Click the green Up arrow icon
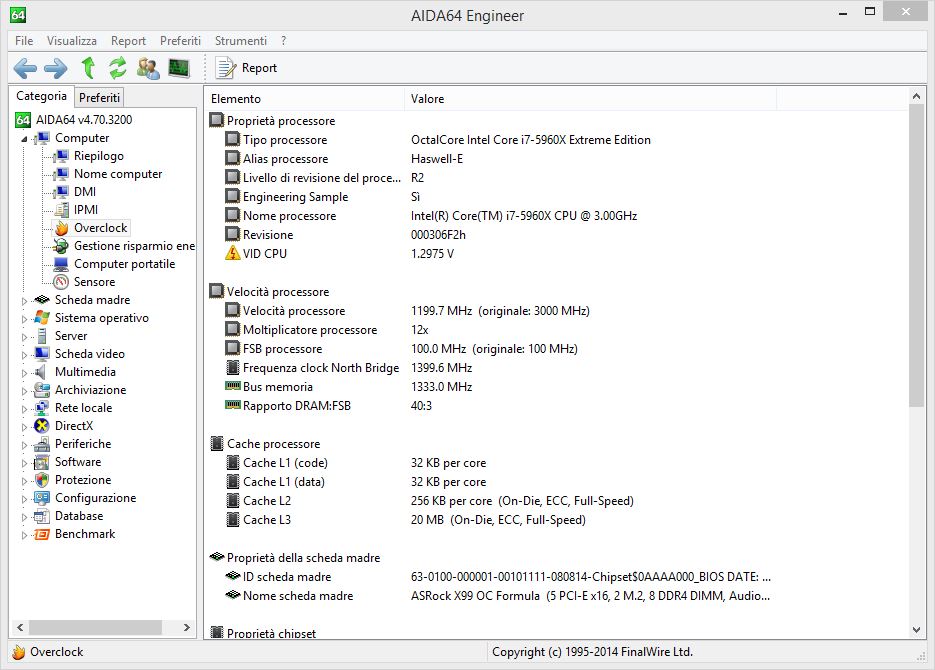 click(x=88, y=68)
